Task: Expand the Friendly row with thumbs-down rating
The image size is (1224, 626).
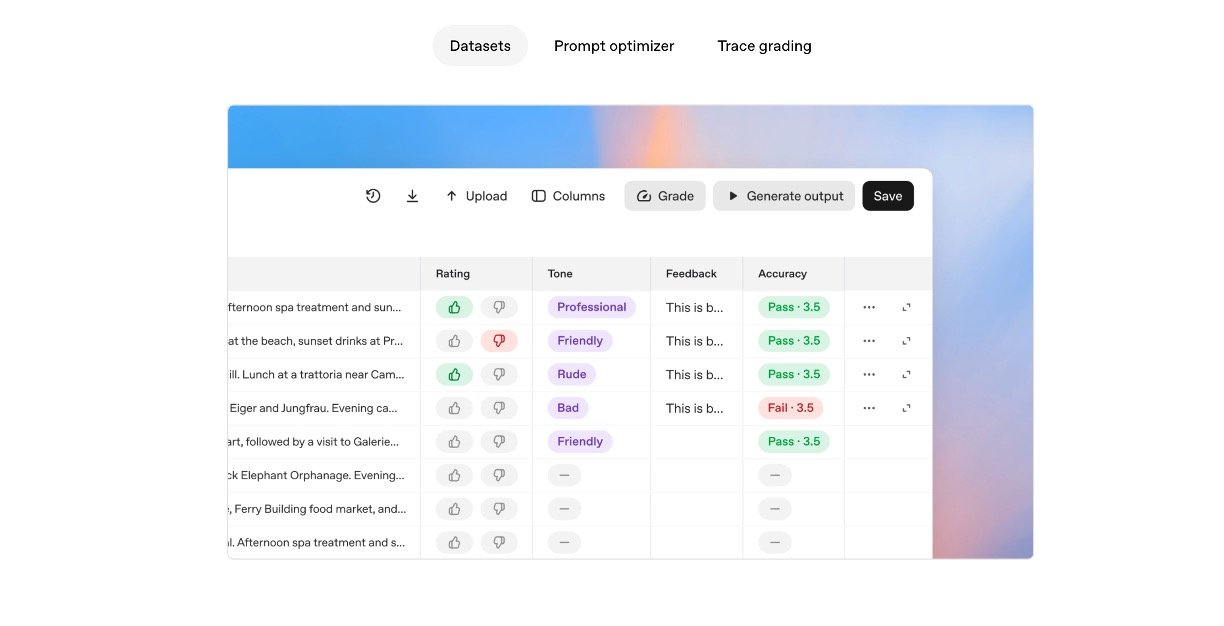Action: (906, 341)
